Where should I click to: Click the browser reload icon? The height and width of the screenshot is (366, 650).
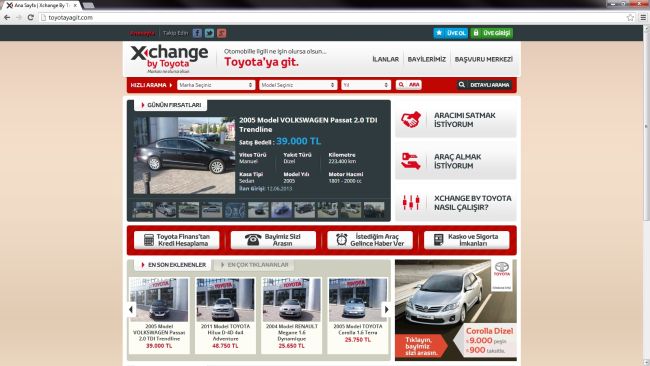tap(31, 17)
